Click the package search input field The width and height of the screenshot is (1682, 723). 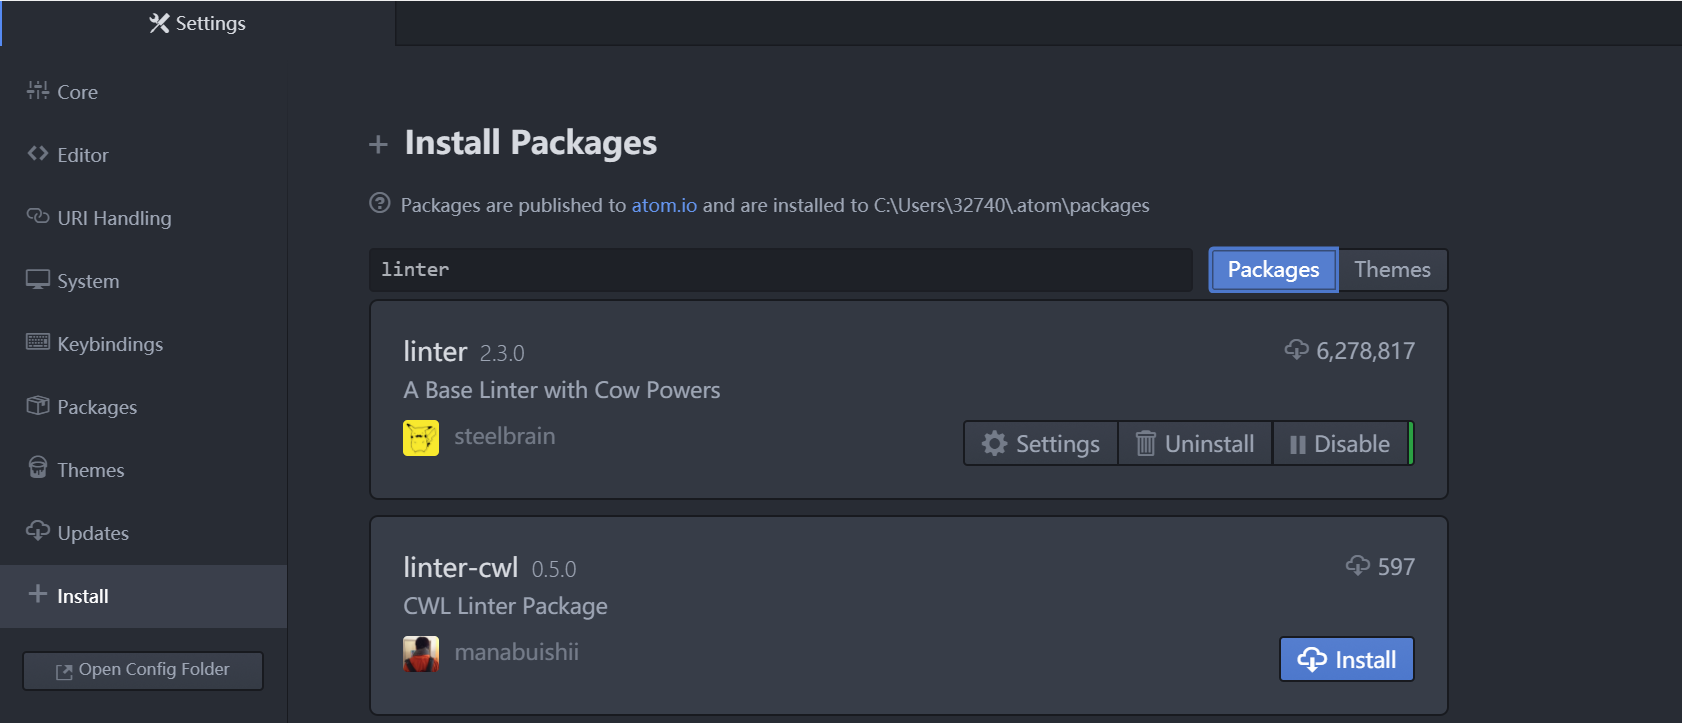[780, 270]
